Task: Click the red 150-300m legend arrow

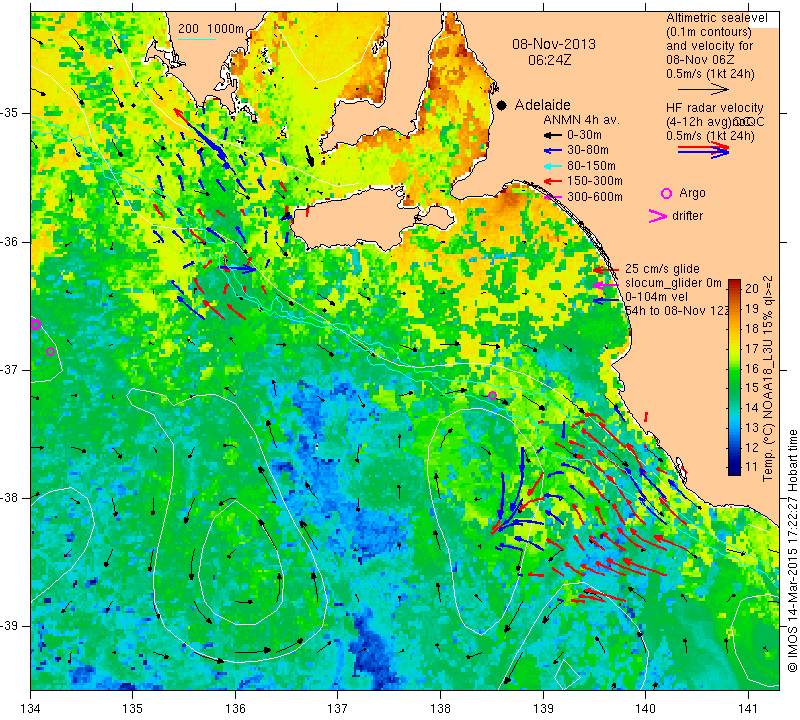Action: tap(553, 181)
